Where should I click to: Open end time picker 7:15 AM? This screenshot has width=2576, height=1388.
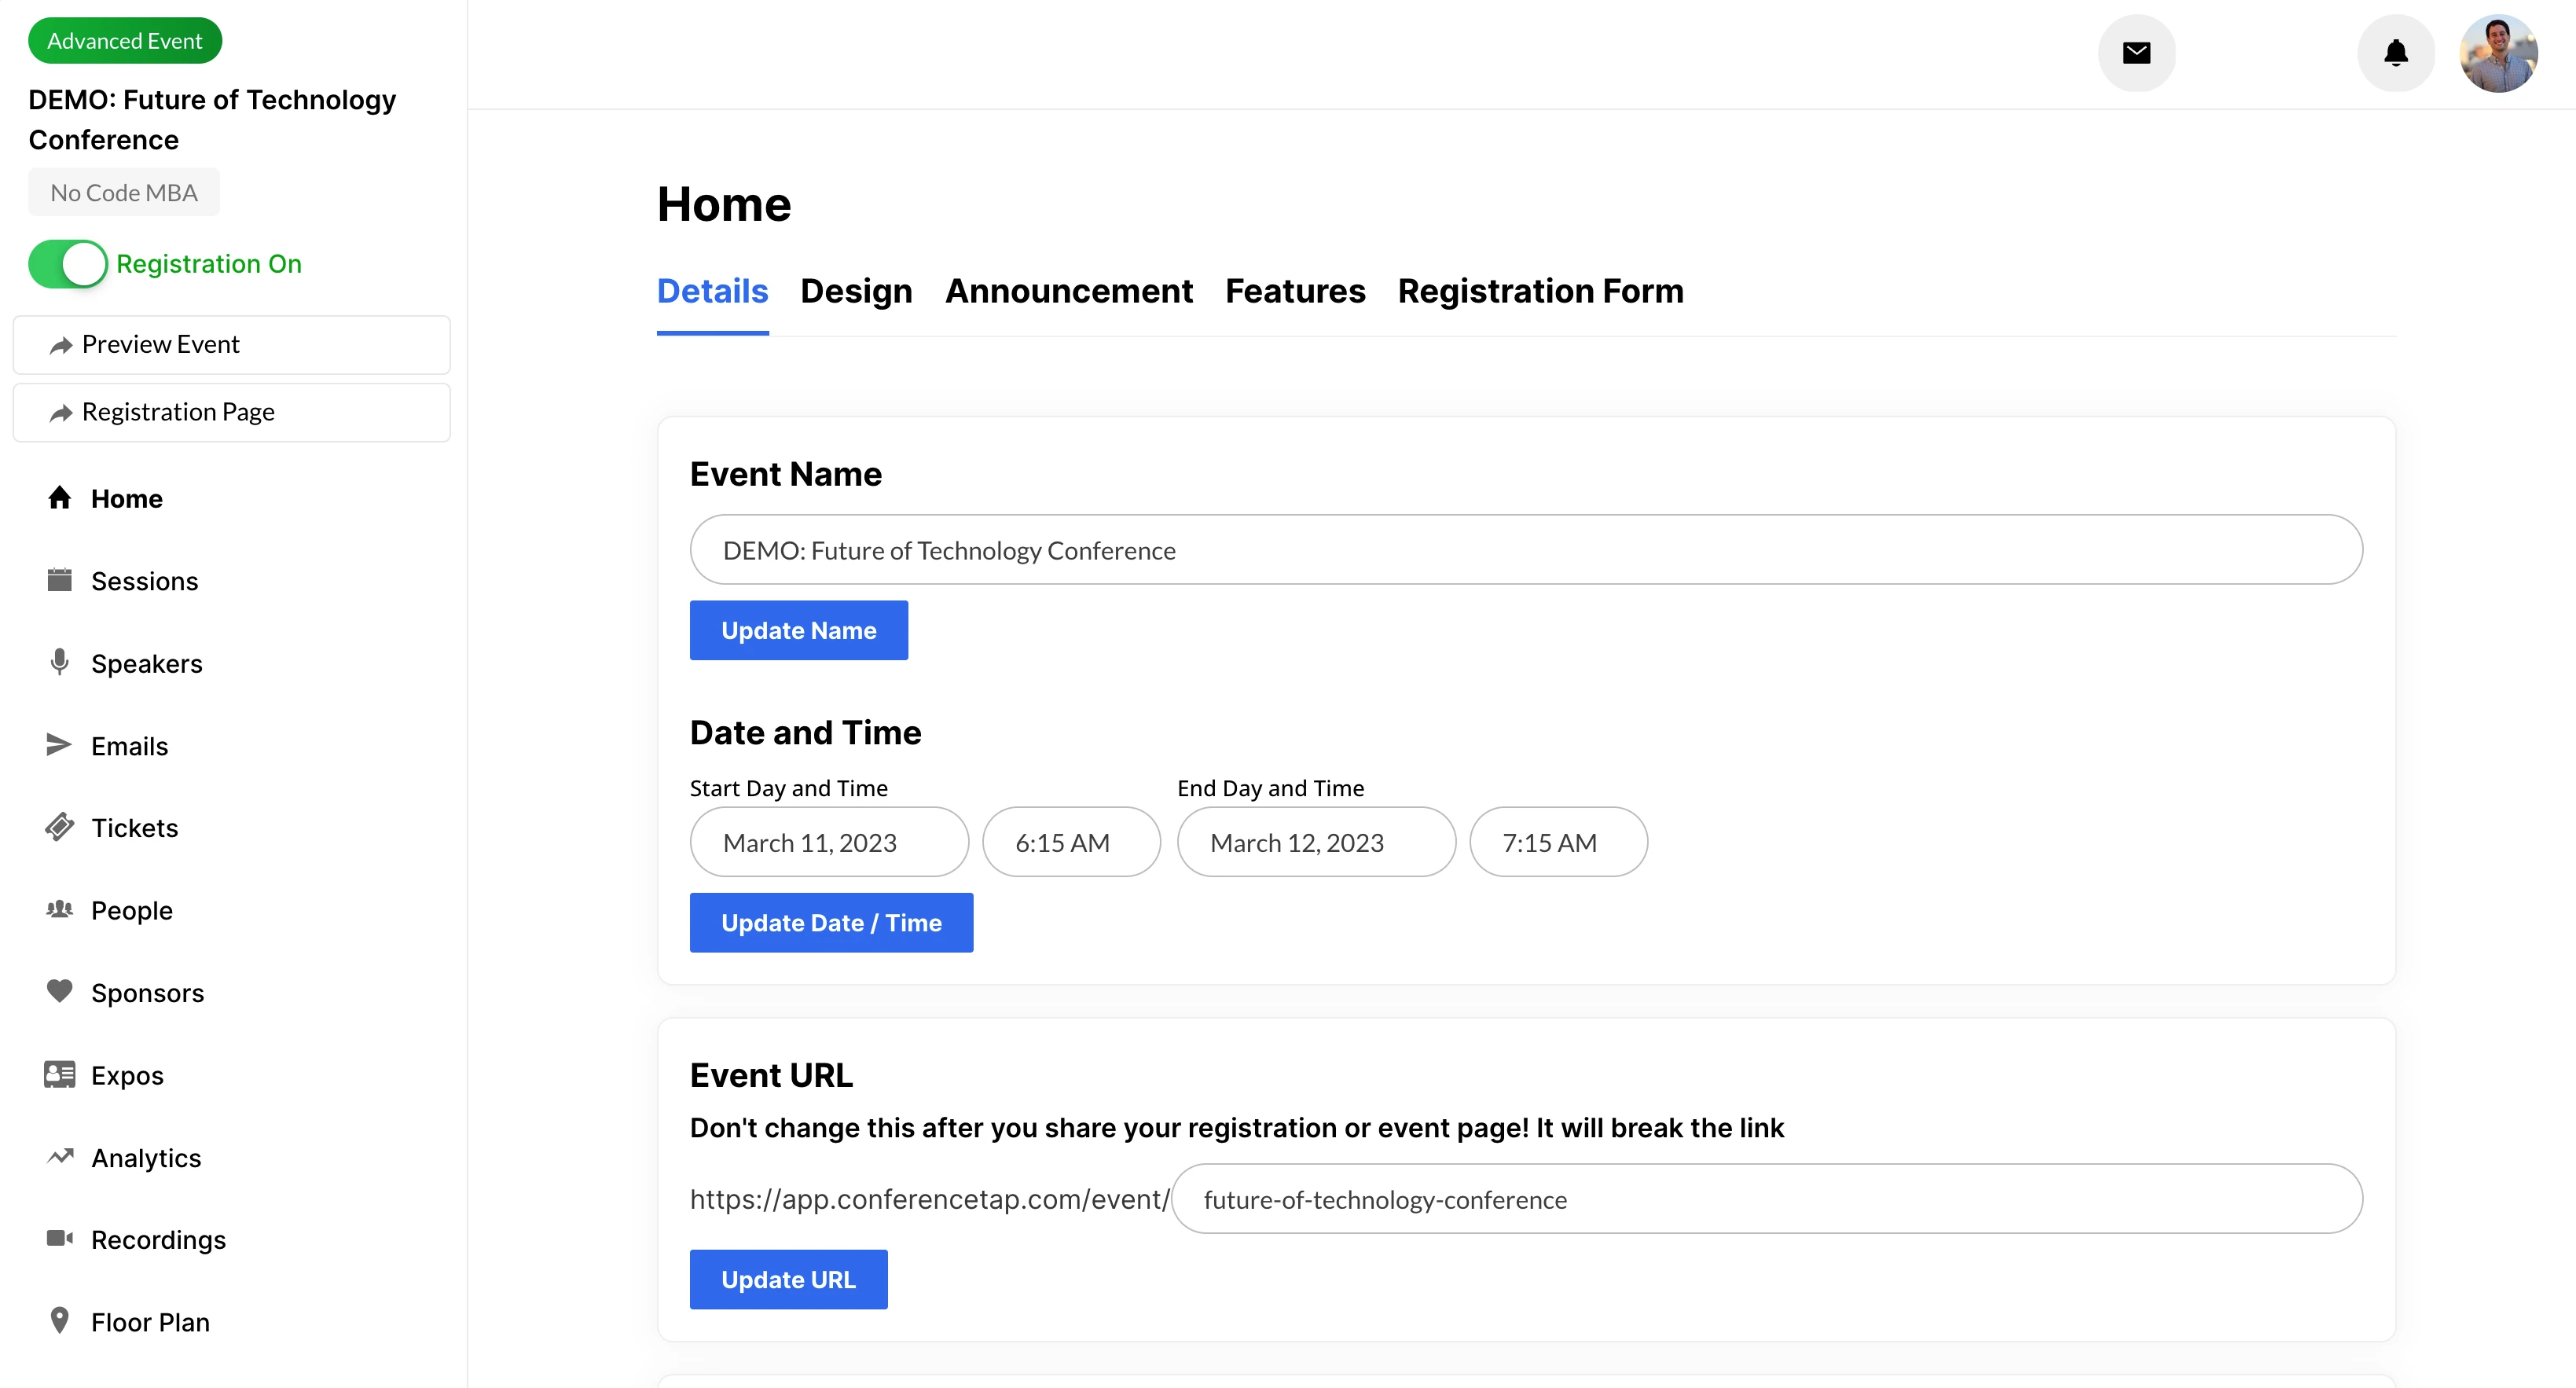(1558, 842)
